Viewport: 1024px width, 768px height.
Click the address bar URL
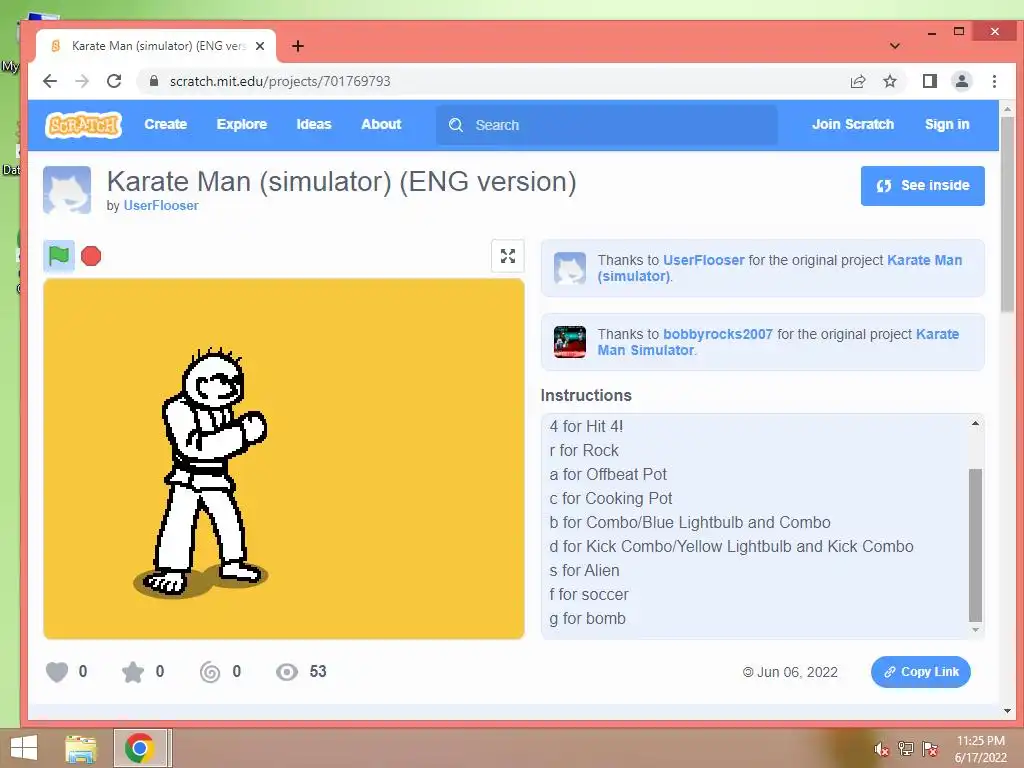click(280, 81)
